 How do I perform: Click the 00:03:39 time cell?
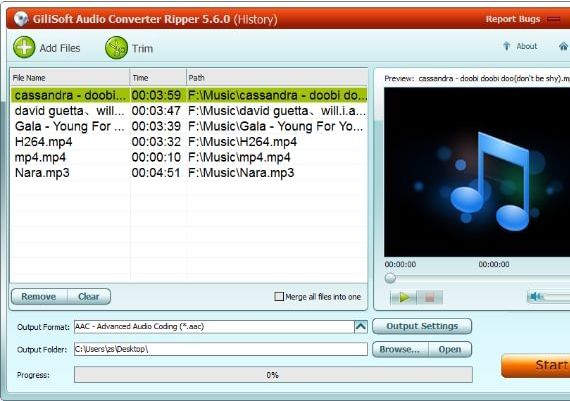156,126
